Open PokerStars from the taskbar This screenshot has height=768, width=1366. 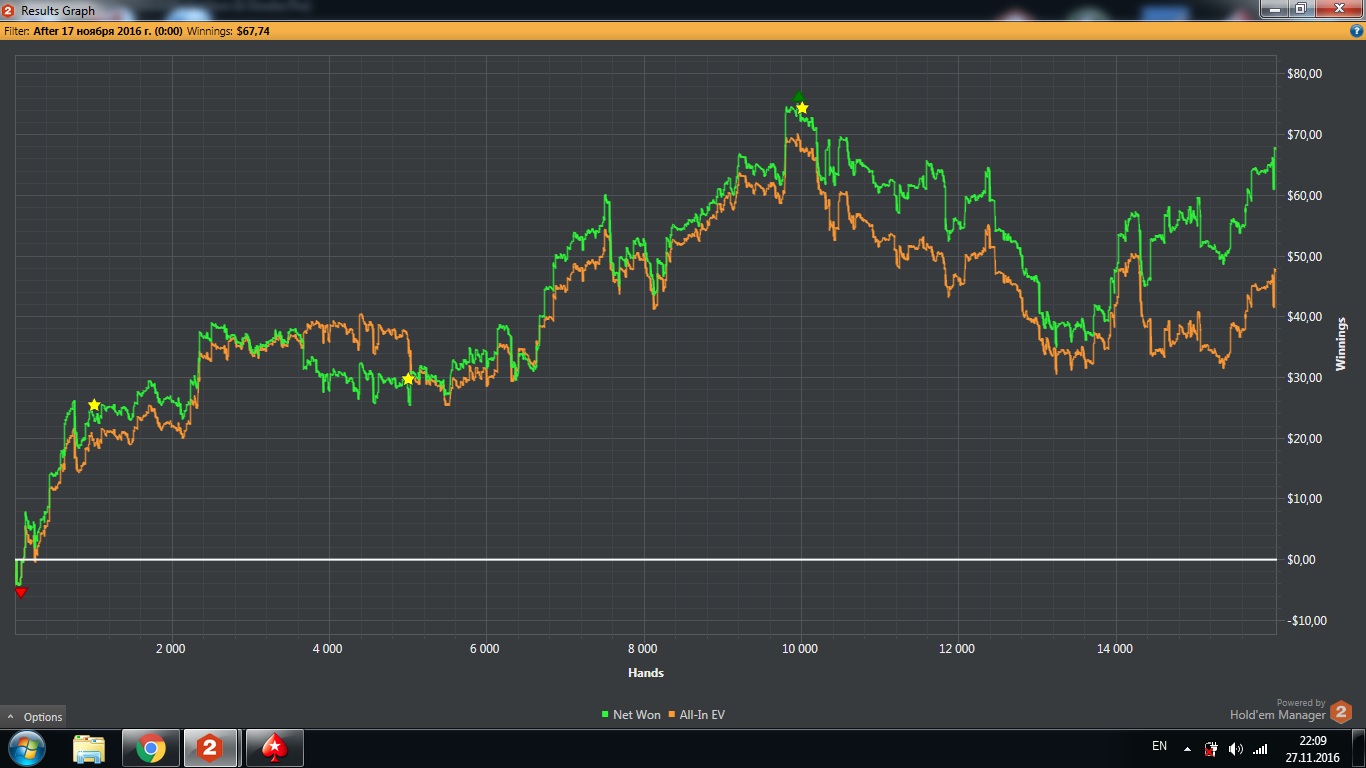tap(274, 748)
